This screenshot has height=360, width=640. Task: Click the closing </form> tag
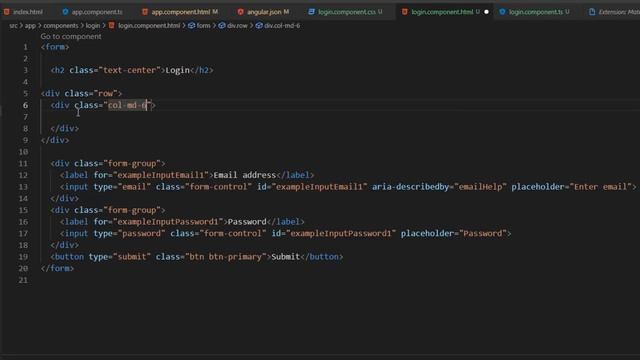point(58,269)
